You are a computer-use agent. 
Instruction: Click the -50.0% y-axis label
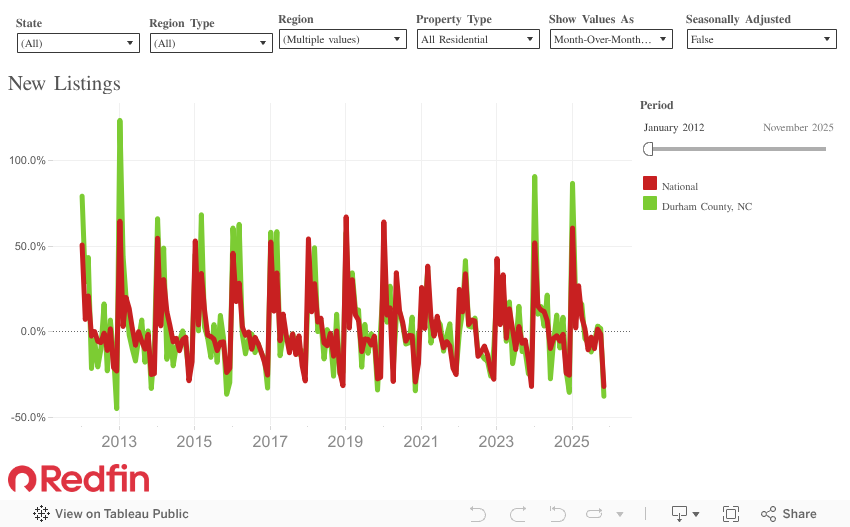[28, 417]
